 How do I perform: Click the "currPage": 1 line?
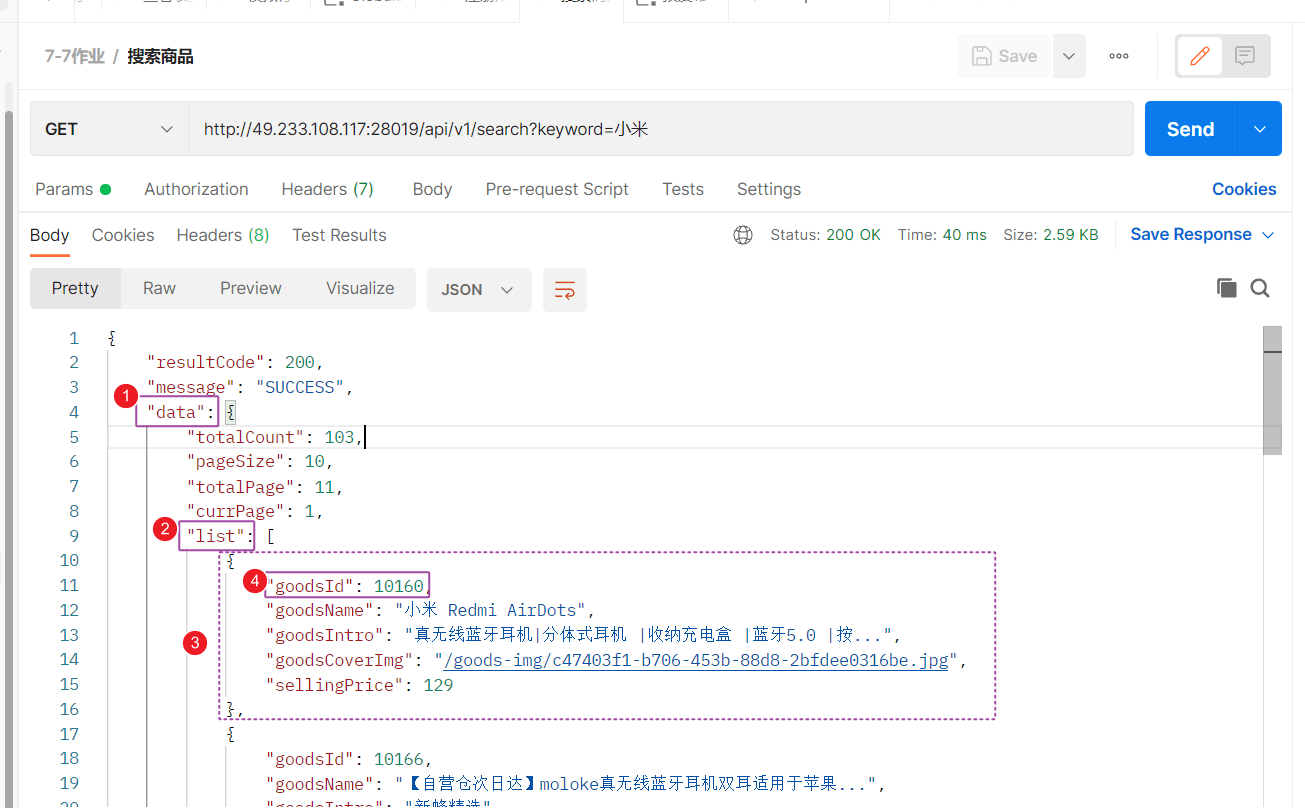tap(255, 511)
